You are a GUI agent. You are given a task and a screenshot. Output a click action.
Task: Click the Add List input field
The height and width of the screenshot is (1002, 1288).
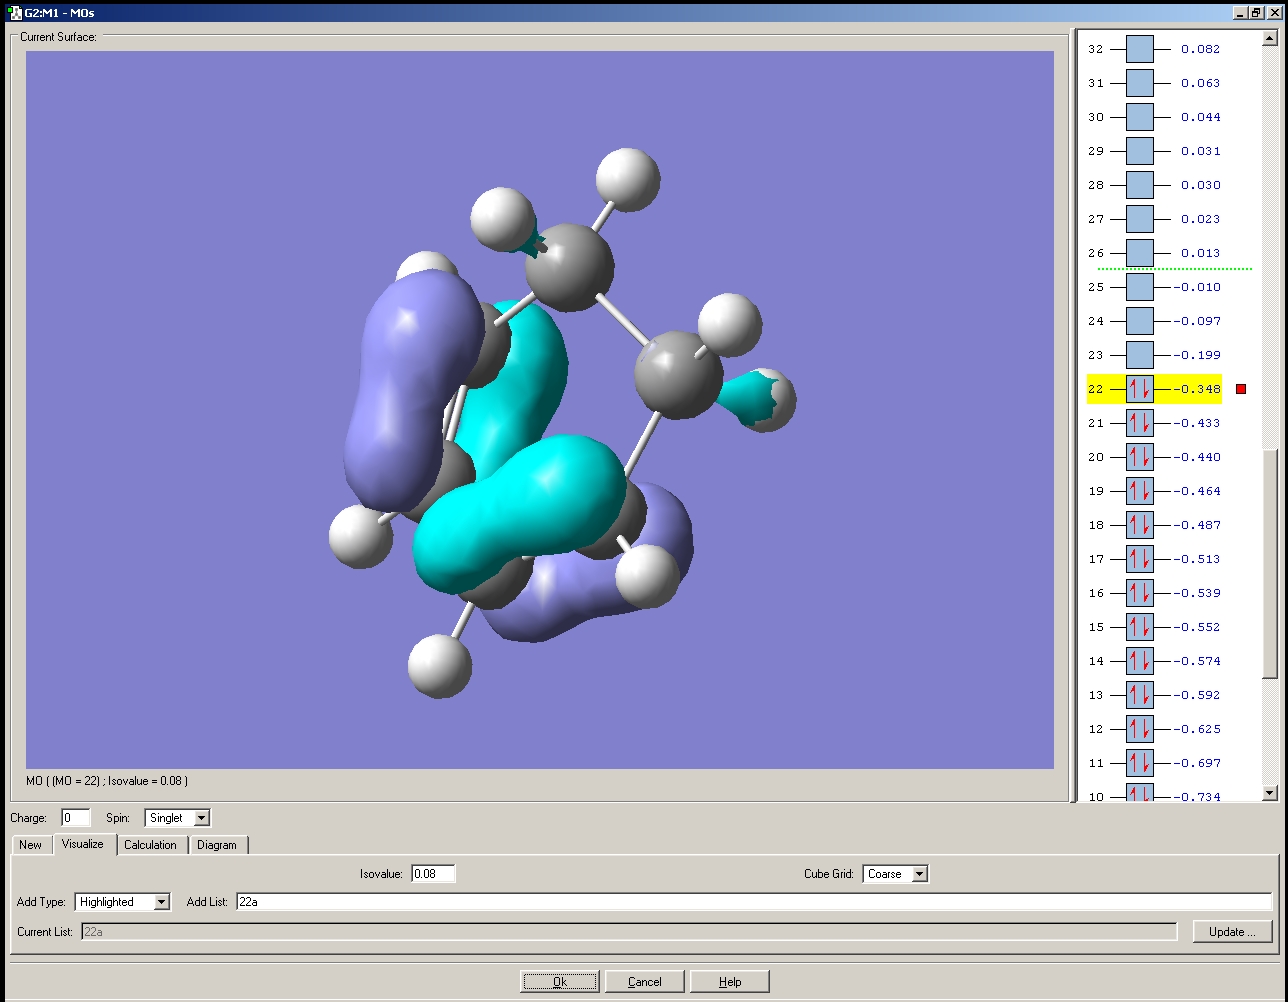coord(754,902)
